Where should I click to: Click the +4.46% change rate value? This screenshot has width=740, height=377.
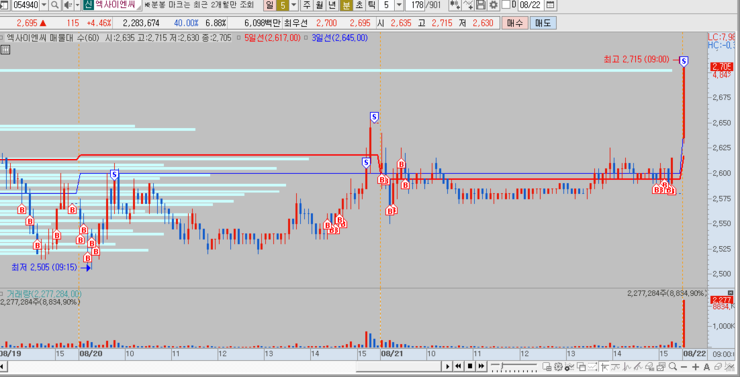(x=99, y=23)
